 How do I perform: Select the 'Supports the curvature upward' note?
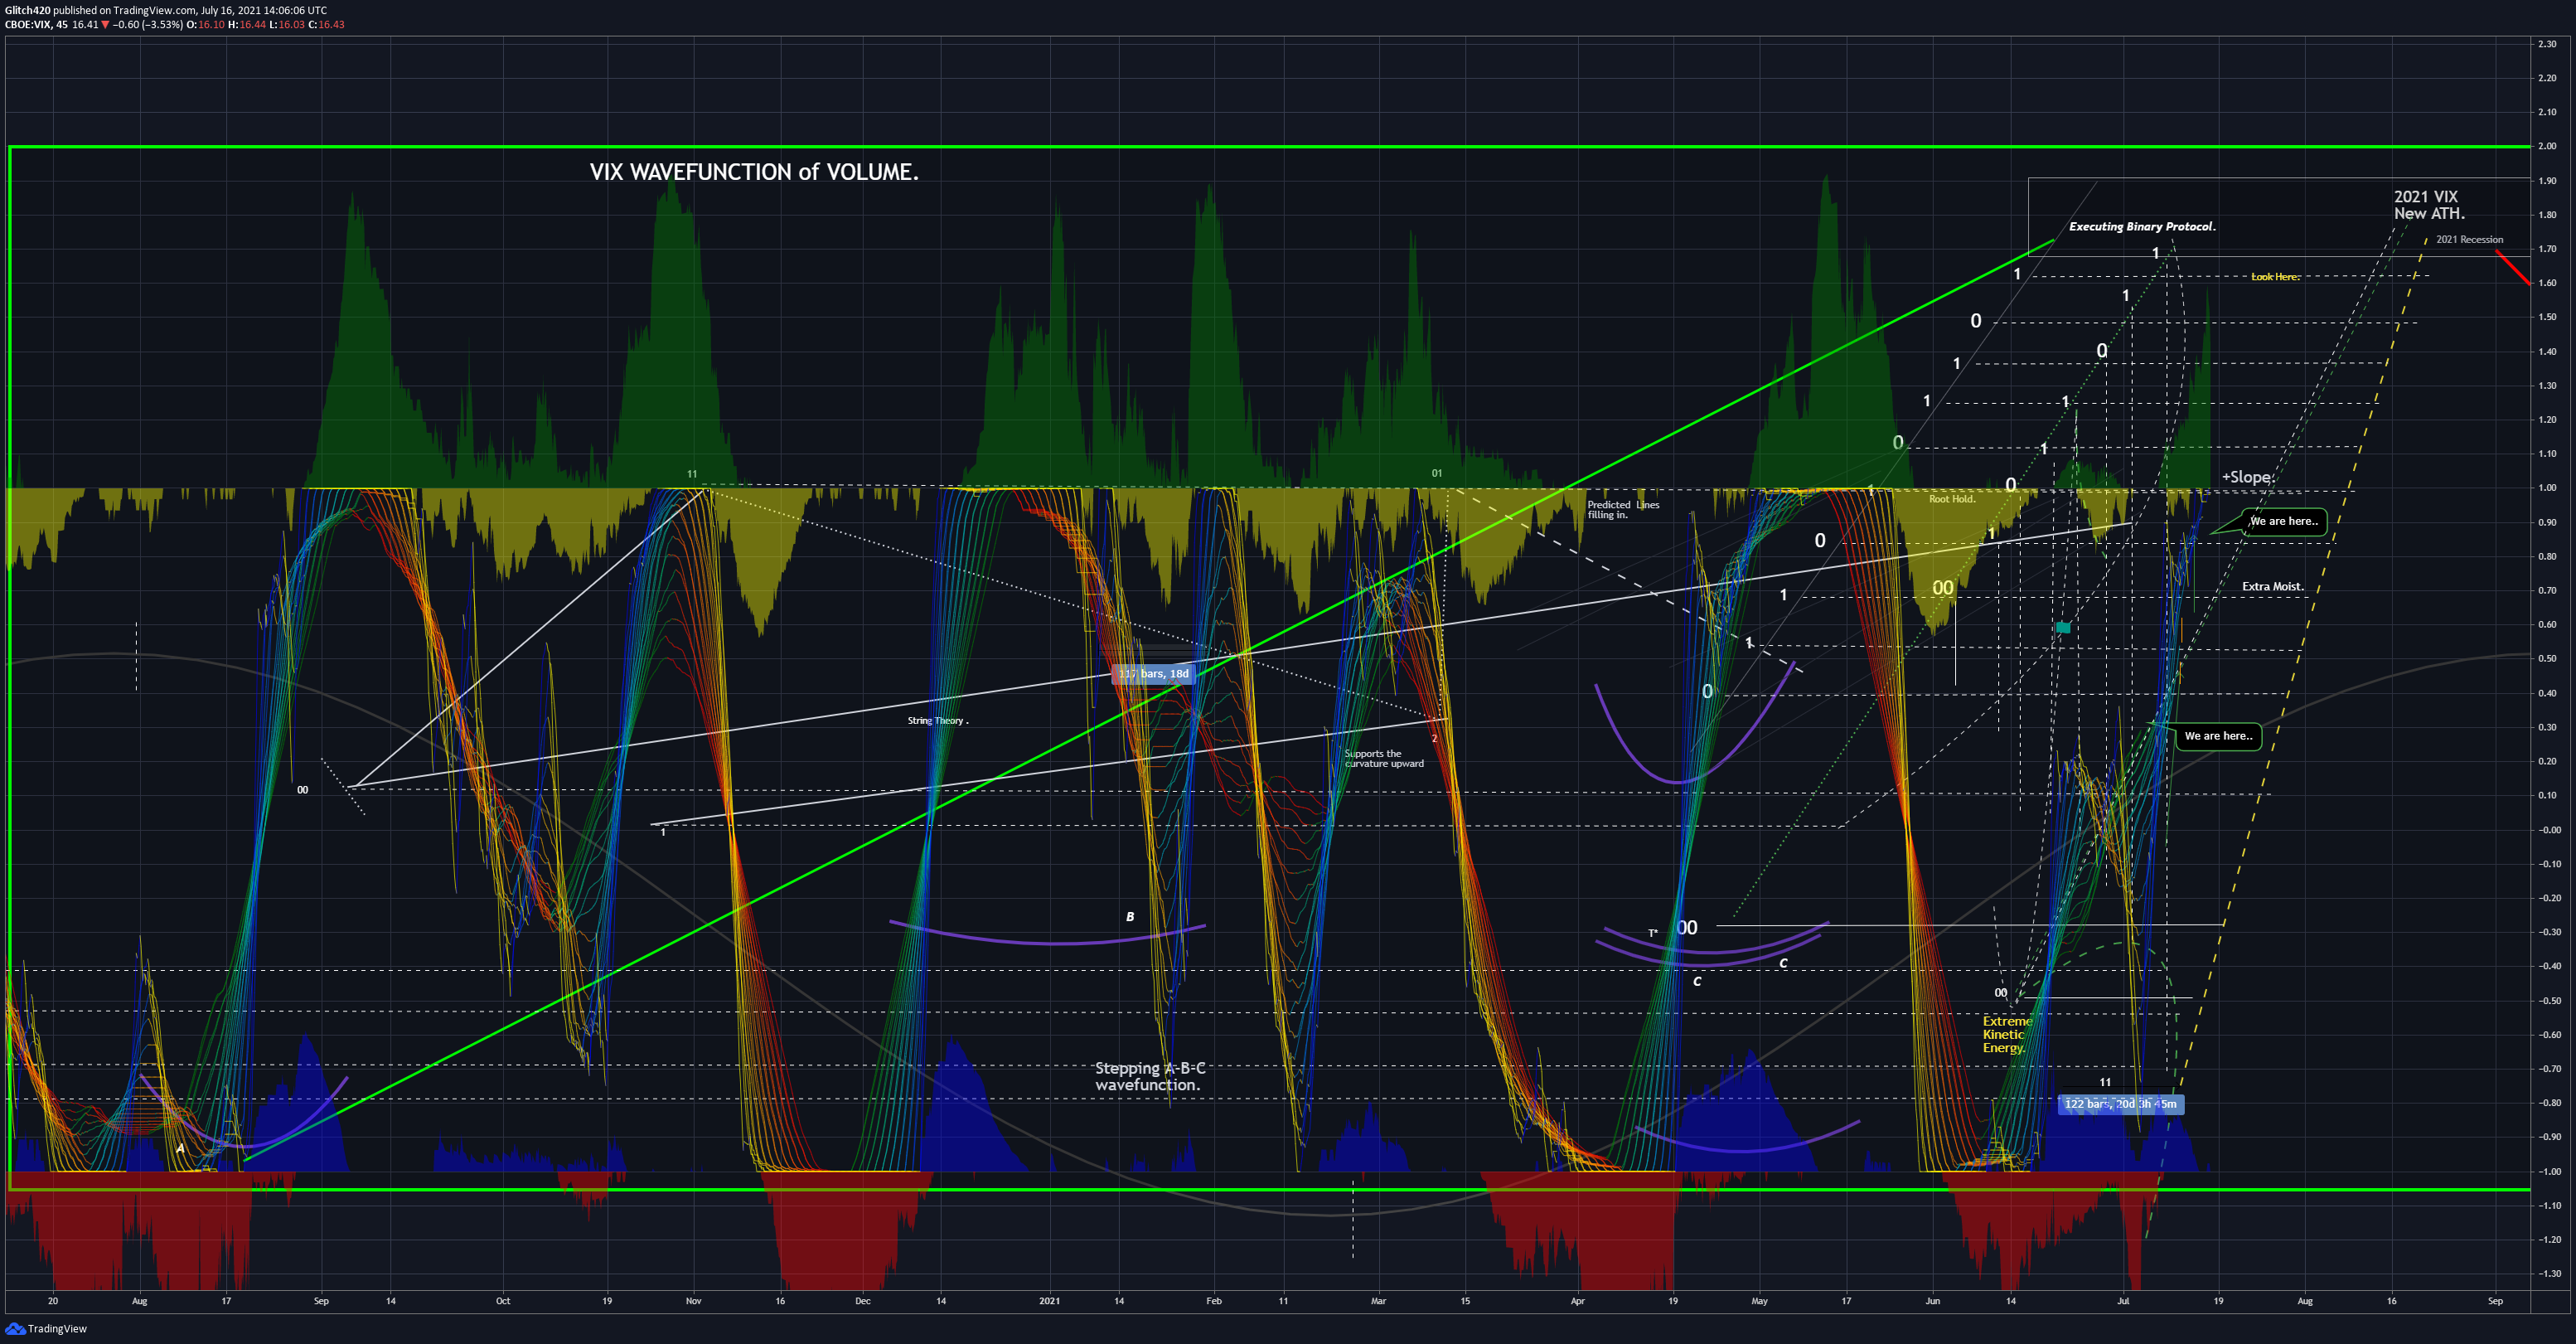coord(1384,759)
